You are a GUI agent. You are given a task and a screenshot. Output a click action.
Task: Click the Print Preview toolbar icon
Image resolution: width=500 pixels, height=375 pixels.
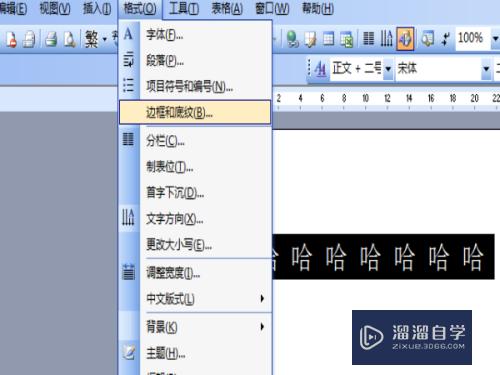69,39
